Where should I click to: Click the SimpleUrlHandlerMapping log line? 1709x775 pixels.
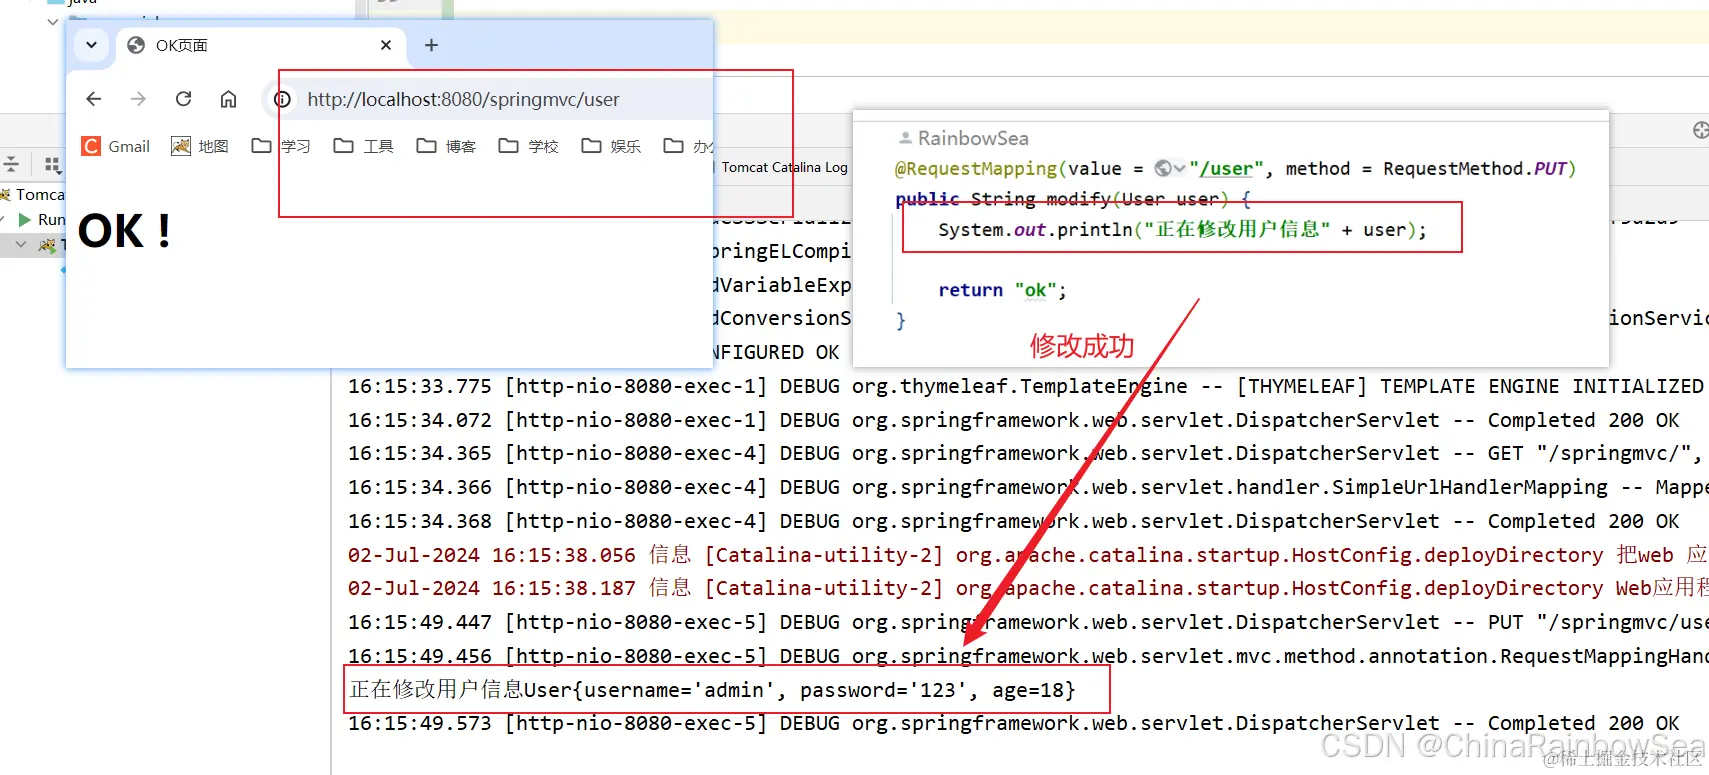coord(1028,487)
